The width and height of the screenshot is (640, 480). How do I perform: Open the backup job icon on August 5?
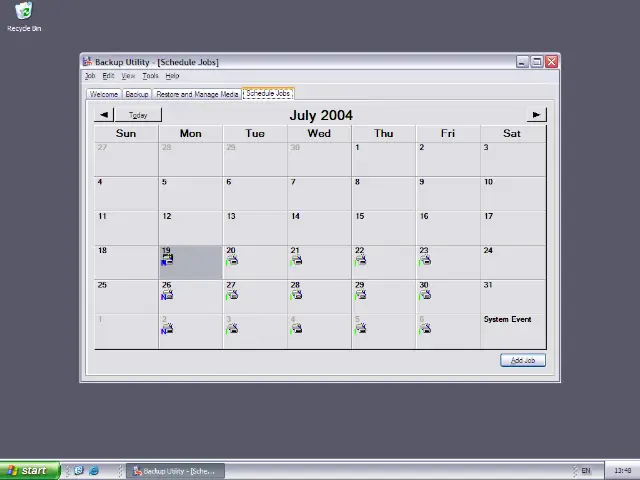click(360, 329)
